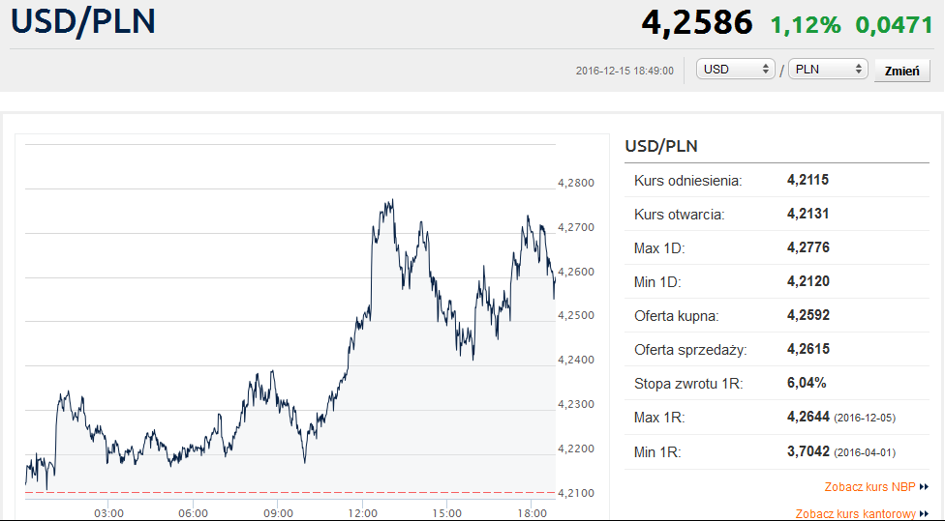Click the Max 1D value 4,2776
Viewport: 945px width, 521px height.
click(x=808, y=247)
